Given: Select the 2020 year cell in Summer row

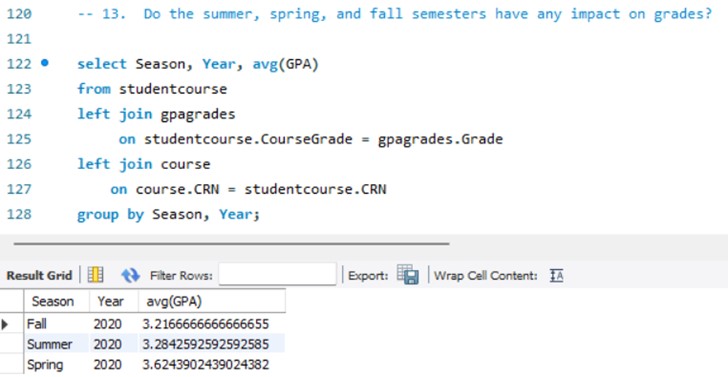Looking at the screenshot, I should (x=114, y=344).
